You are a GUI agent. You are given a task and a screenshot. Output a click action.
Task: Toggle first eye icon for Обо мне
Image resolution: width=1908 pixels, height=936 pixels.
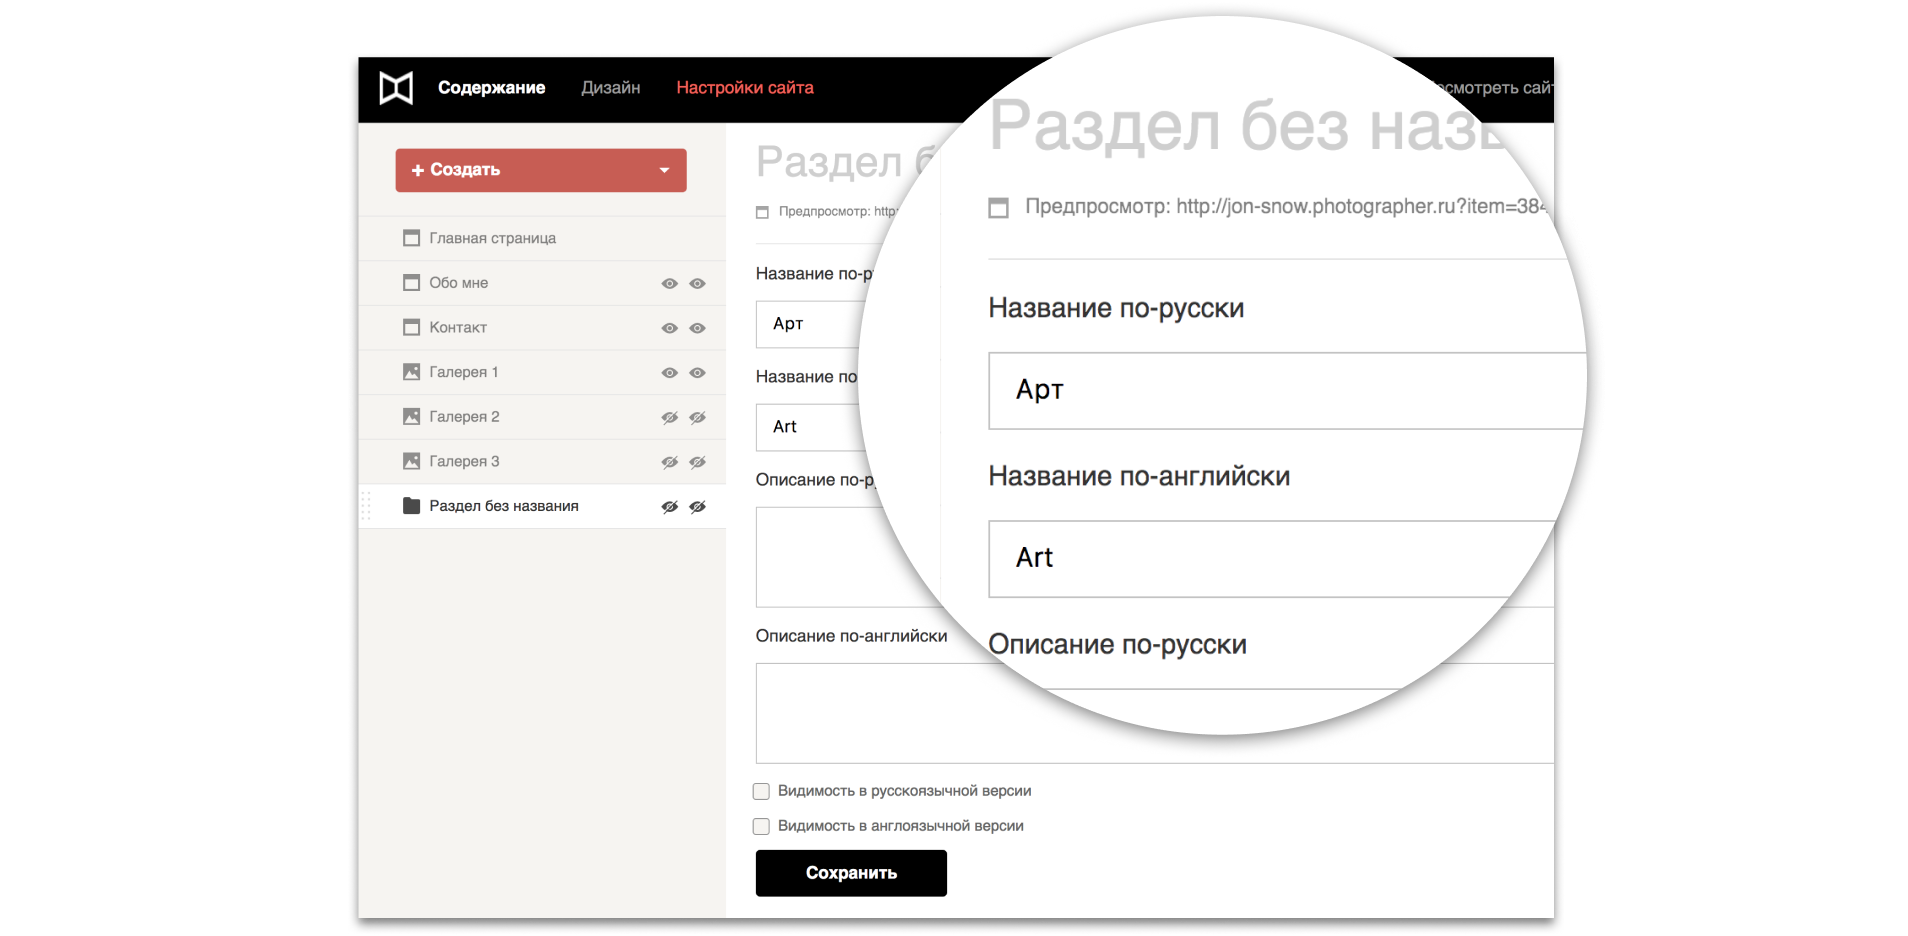pyautogui.click(x=670, y=284)
